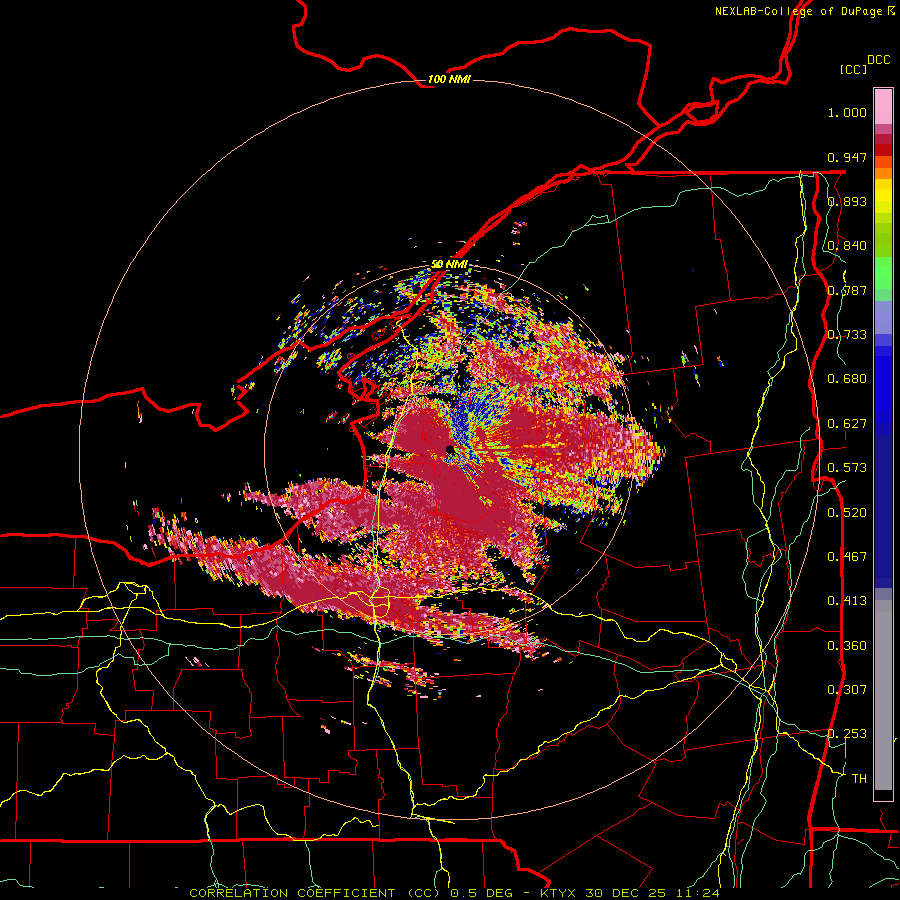Select the 0.893 color scale value

tap(847, 201)
